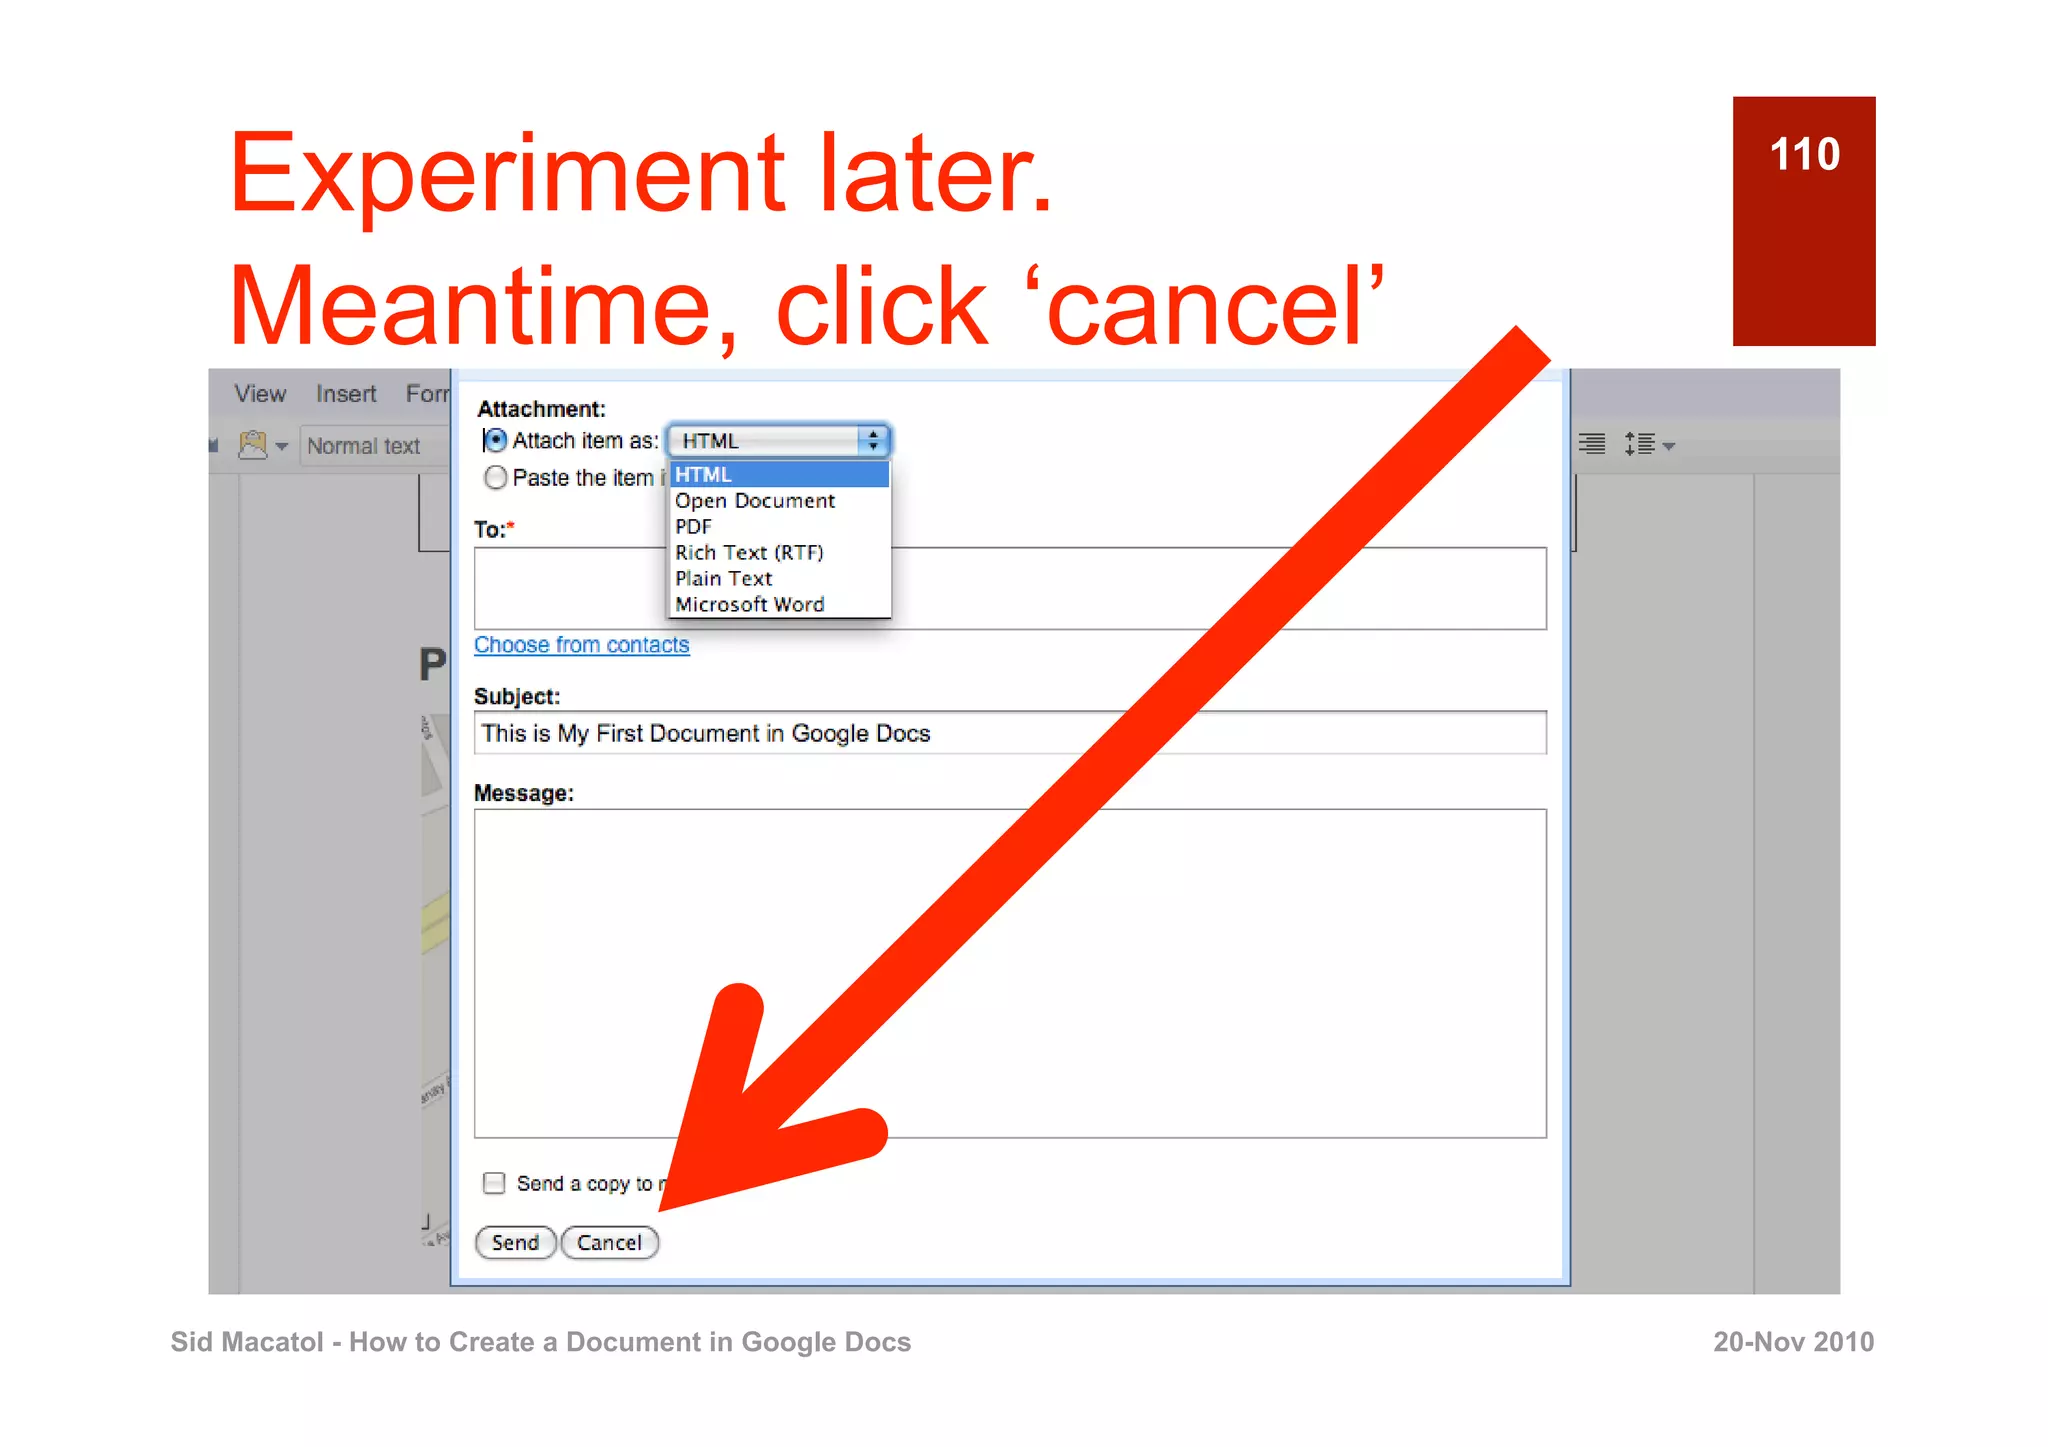This screenshot has width=2048, height=1447.
Task: Choose Plain Text in the format list
Action: [x=780, y=579]
